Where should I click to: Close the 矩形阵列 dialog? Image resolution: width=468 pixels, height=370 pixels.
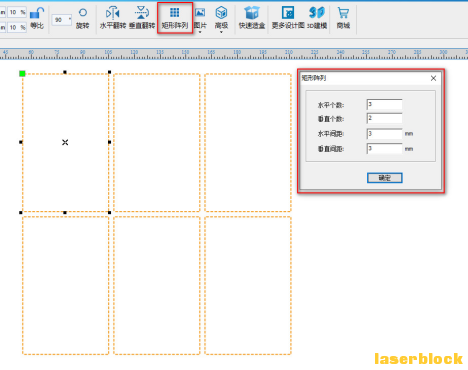pyautogui.click(x=433, y=78)
